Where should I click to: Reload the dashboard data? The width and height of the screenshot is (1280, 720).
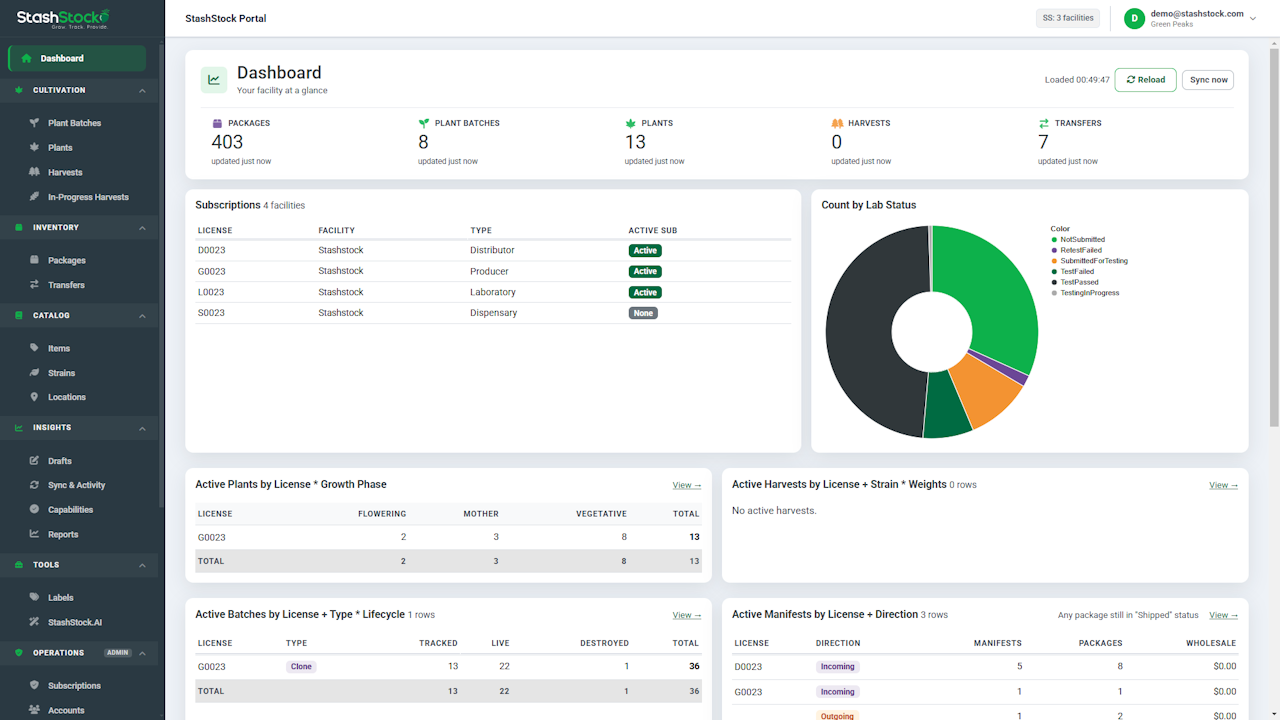coord(1145,80)
